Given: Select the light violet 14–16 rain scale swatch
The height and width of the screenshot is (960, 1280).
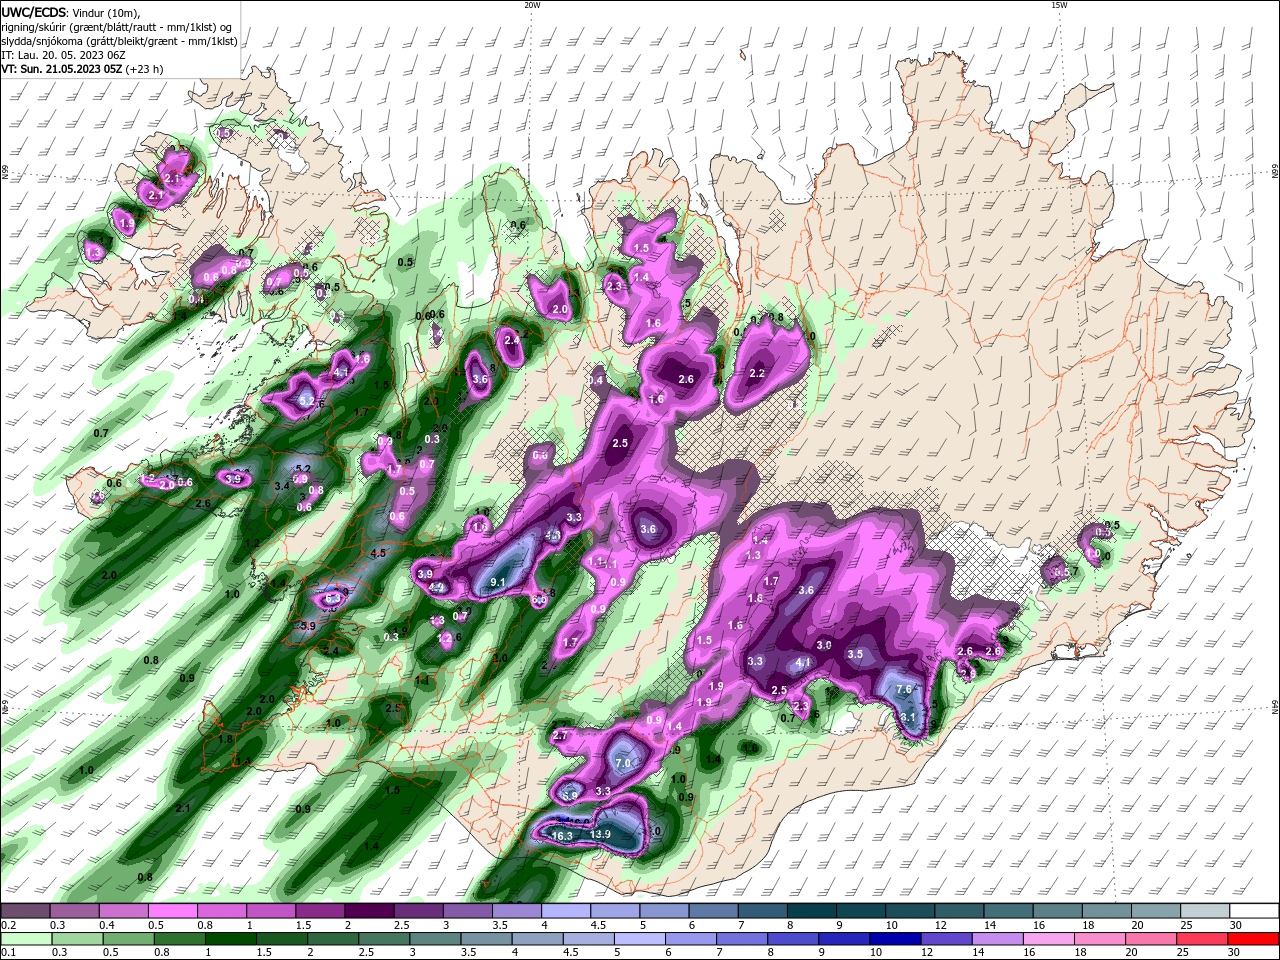Looking at the screenshot, I should point(1000,938).
